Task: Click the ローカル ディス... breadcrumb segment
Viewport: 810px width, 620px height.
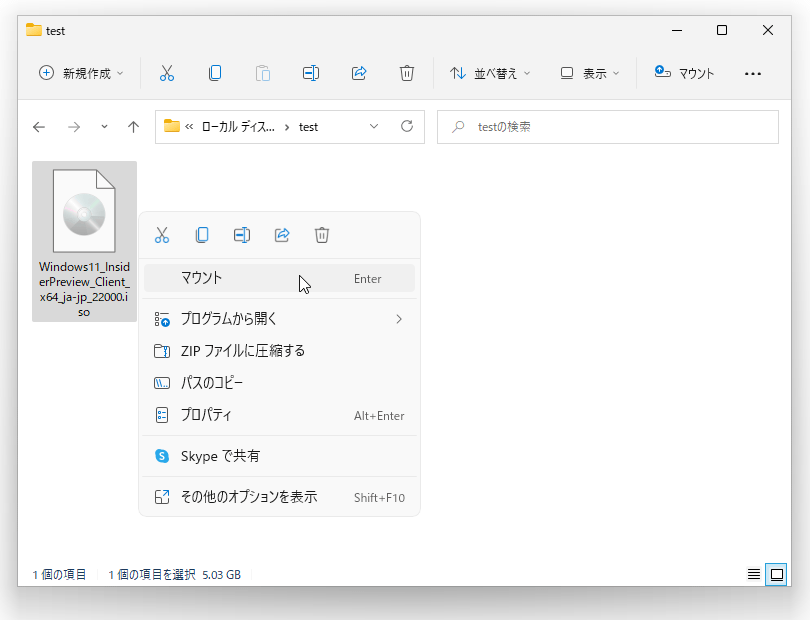Action: (238, 127)
